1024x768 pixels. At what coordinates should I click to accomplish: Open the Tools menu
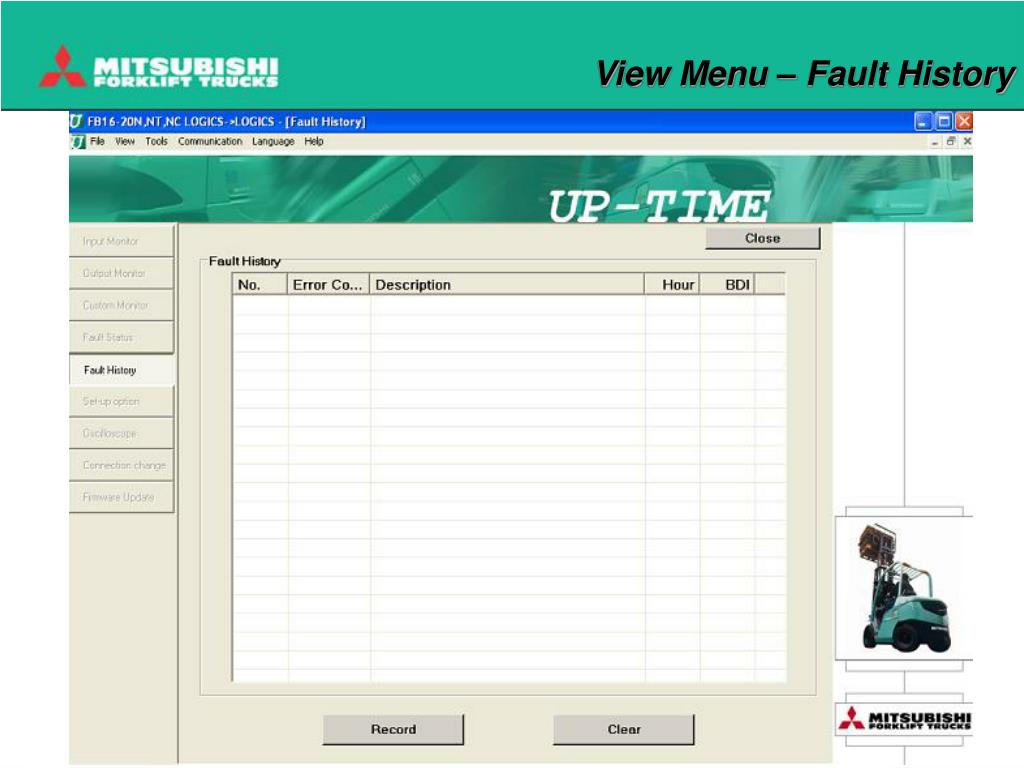coord(156,141)
